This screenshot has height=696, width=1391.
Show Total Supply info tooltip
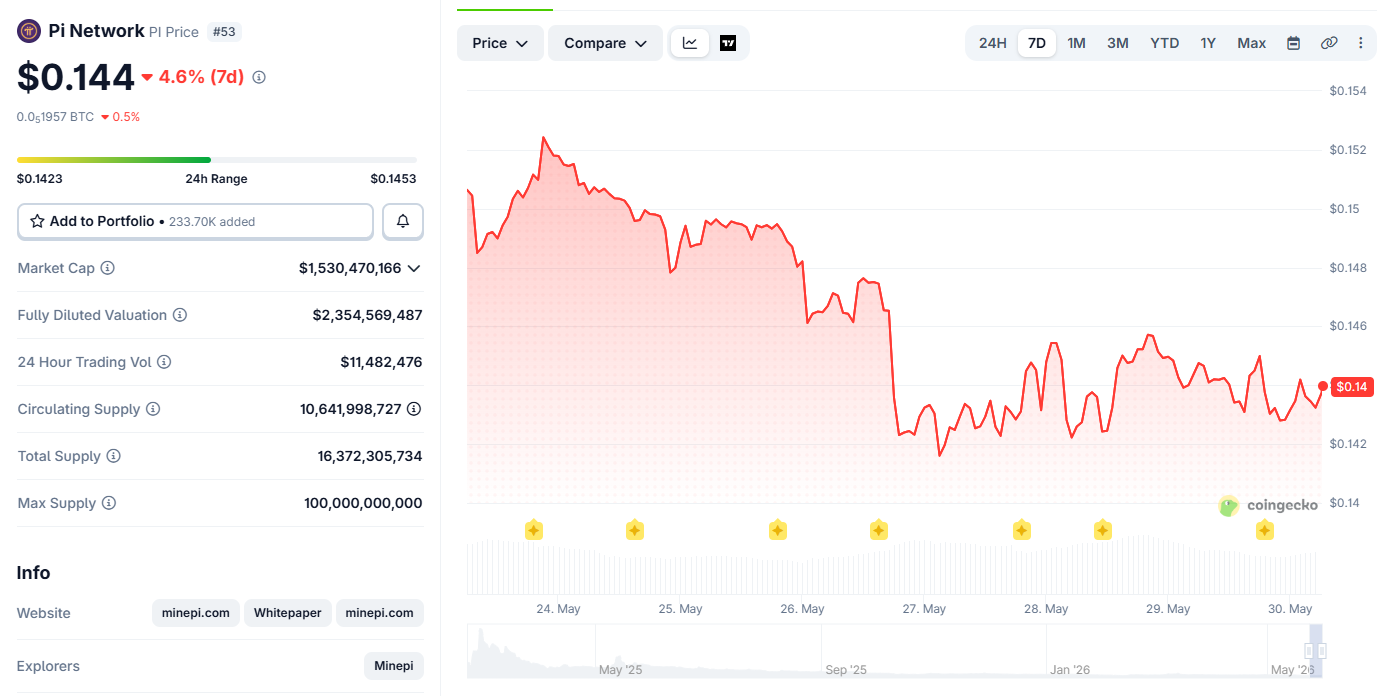114,456
